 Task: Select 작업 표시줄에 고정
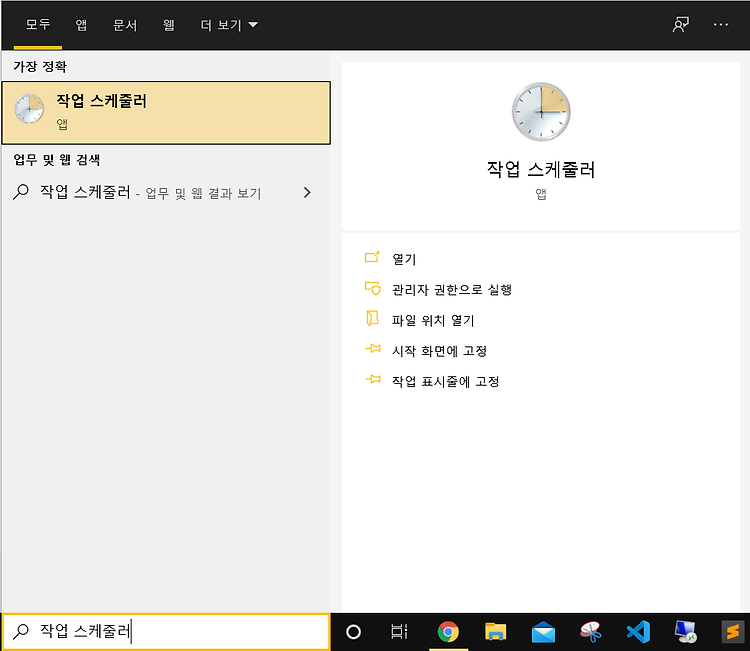(445, 381)
